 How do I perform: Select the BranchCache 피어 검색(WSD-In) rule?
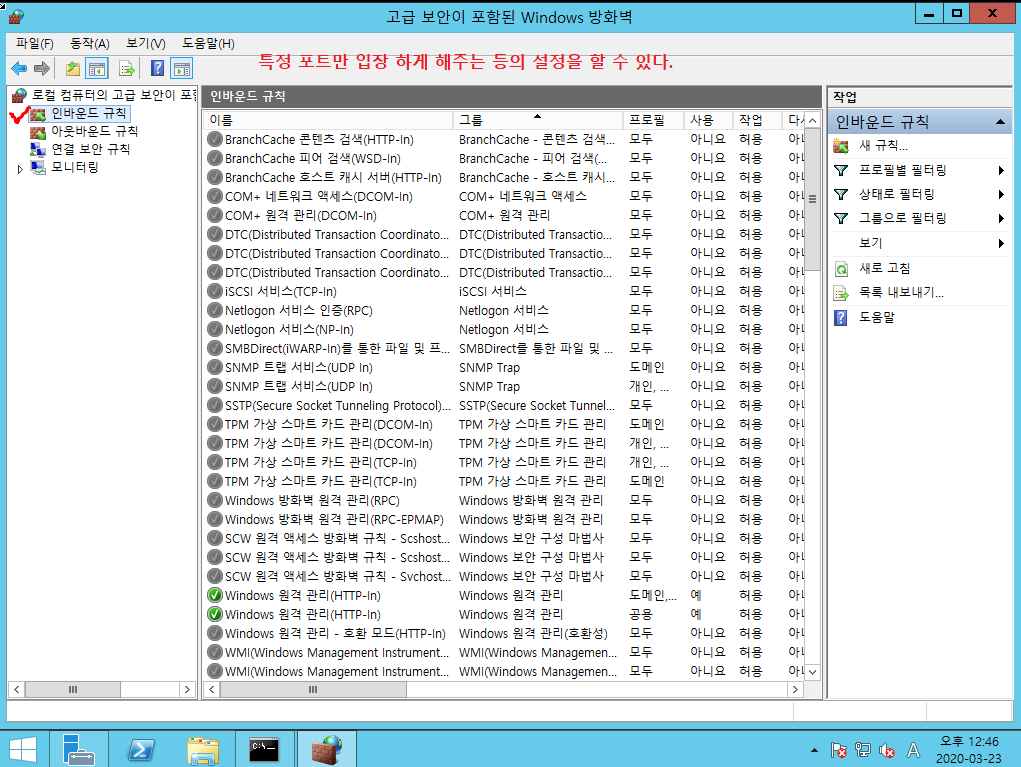pos(503,158)
